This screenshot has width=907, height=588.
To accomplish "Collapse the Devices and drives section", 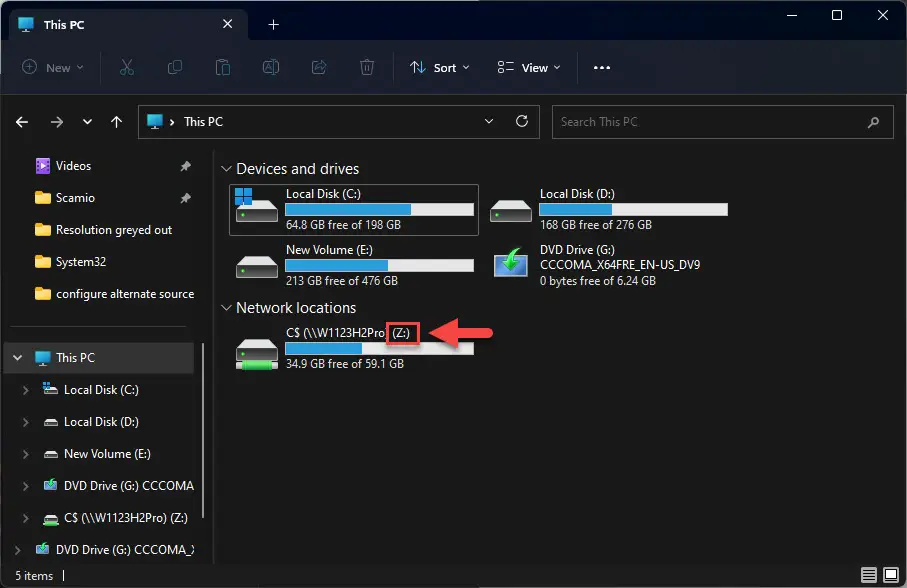I will tap(225, 168).
